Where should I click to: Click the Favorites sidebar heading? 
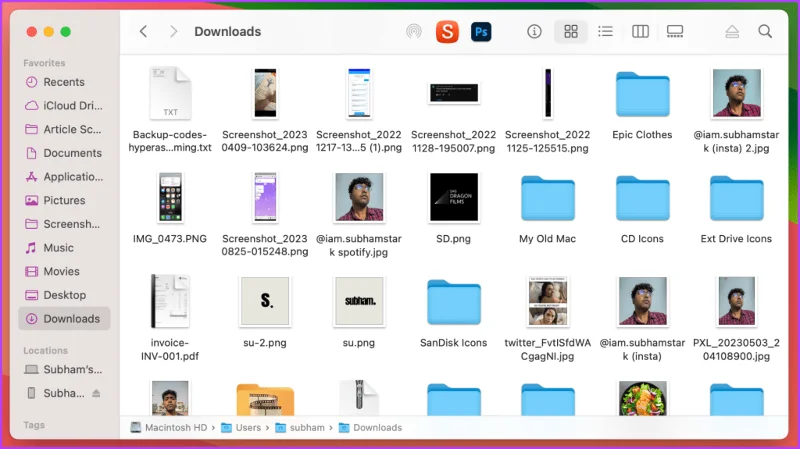[x=44, y=63]
